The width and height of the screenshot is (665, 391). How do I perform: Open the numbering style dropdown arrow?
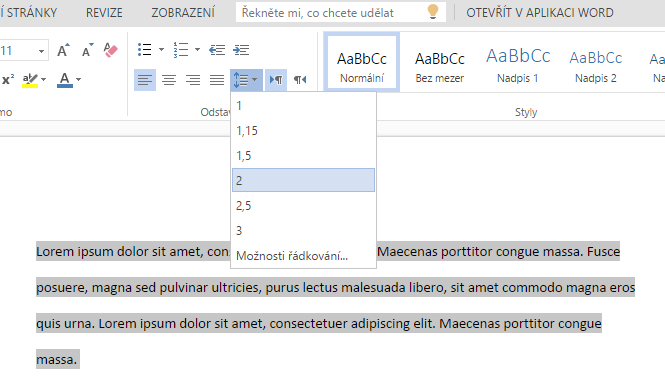tap(197, 50)
